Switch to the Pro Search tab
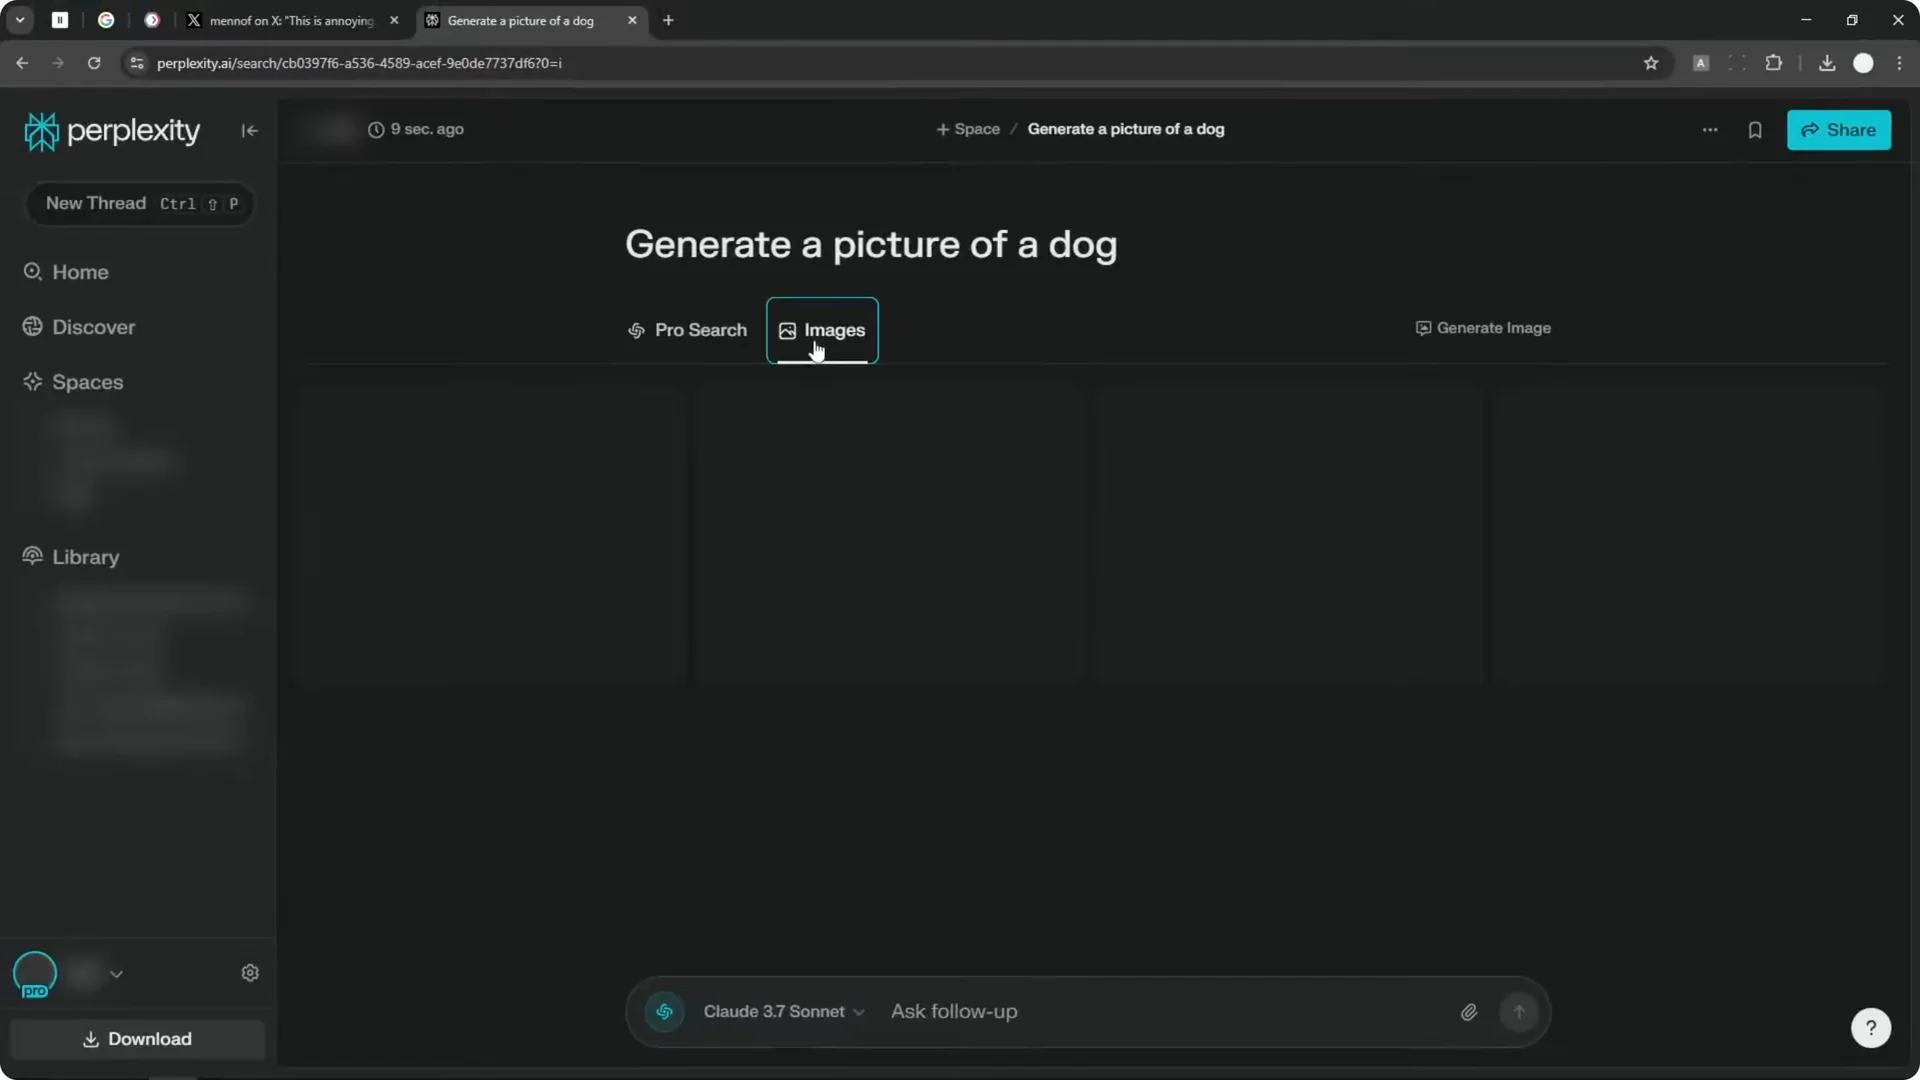 687,330
